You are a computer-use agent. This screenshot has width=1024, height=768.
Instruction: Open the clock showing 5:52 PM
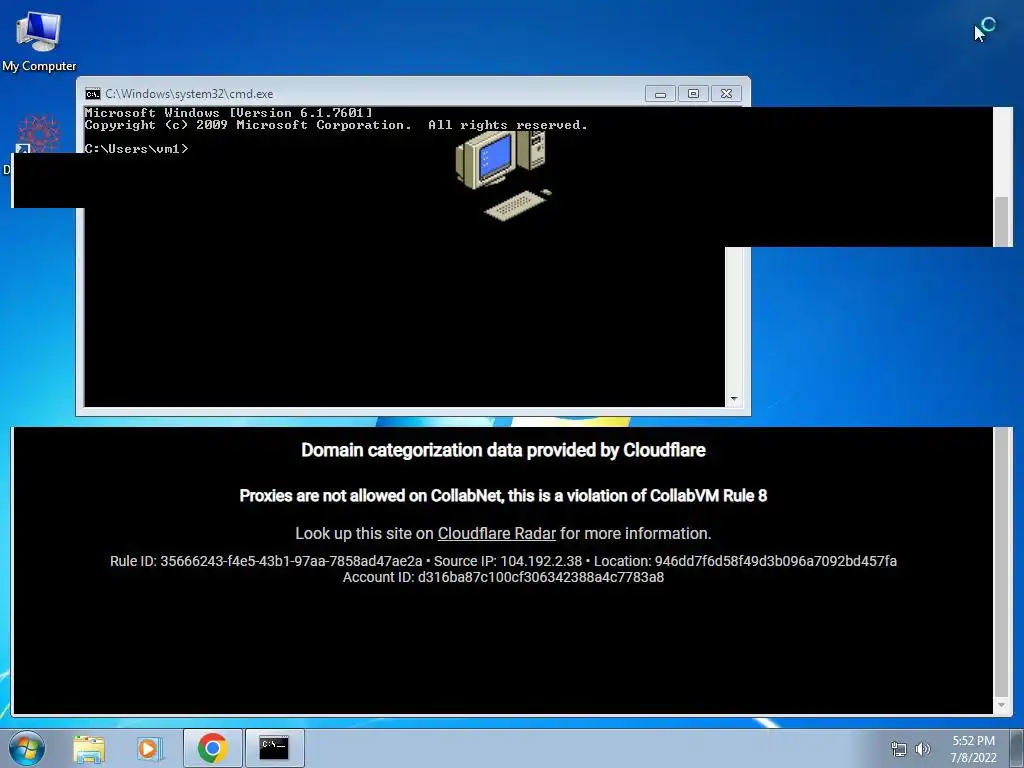(973, 749)
